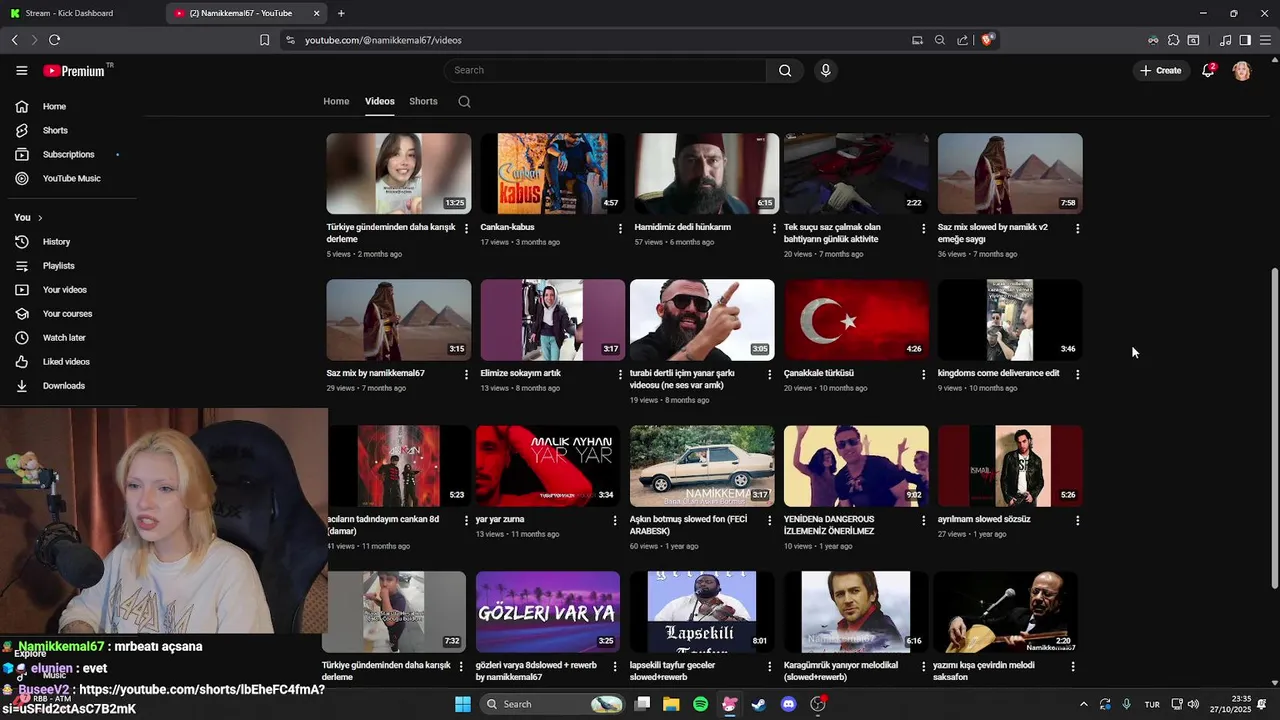The width and height of the screenshot is (1280, 720).
Task: Go back with the browser back arrow
Action: pos(14,40)
